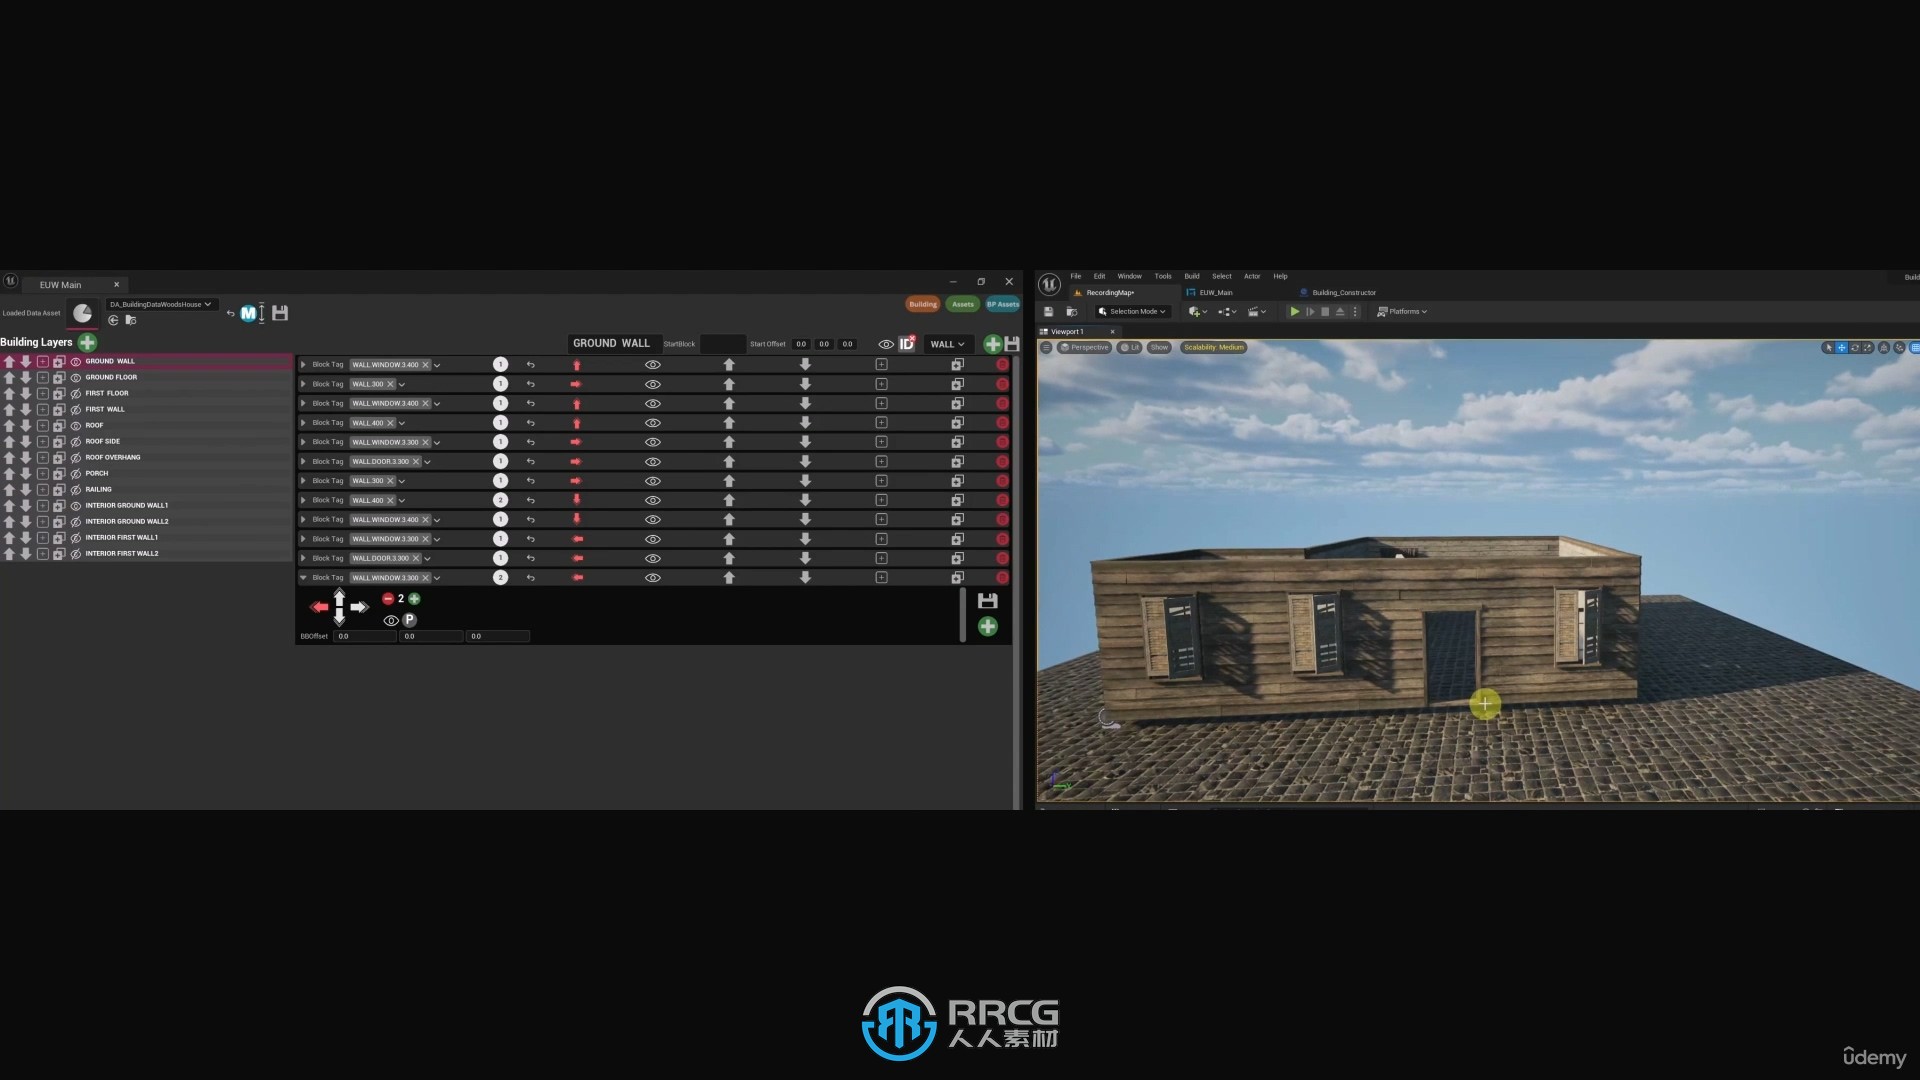Expand the first WALL.WINDOW.3.400 block row
The height and width of the screenshot is (1080, 1920).
point(303,365)
